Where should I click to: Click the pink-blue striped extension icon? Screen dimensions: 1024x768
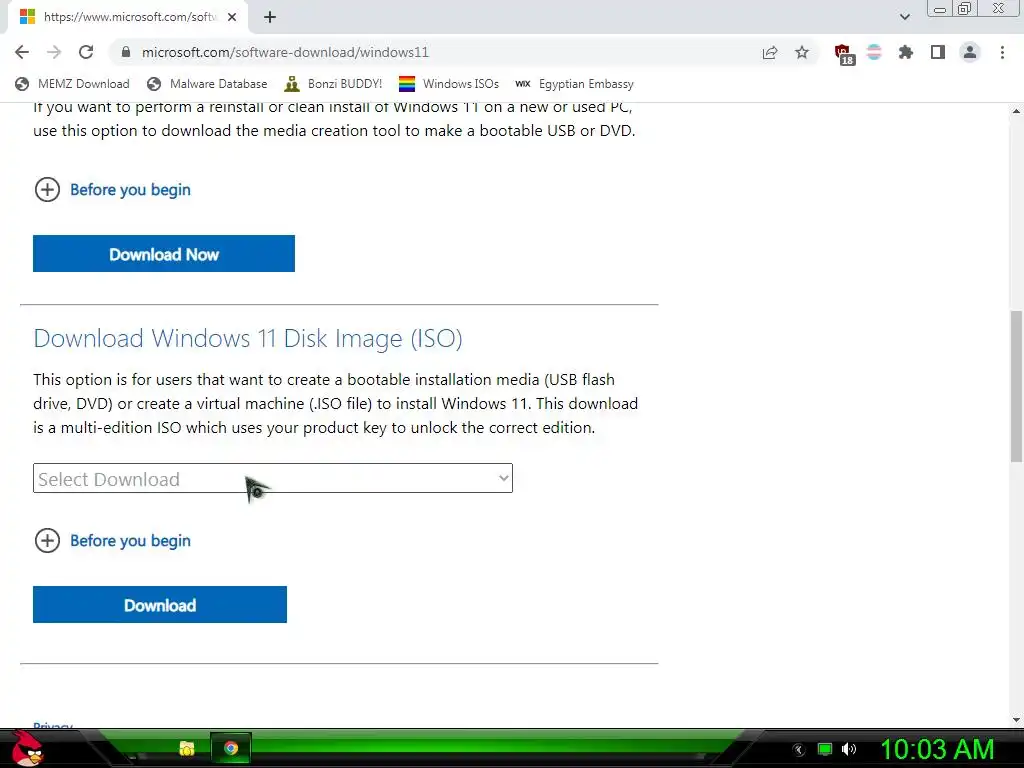[874, 52]
